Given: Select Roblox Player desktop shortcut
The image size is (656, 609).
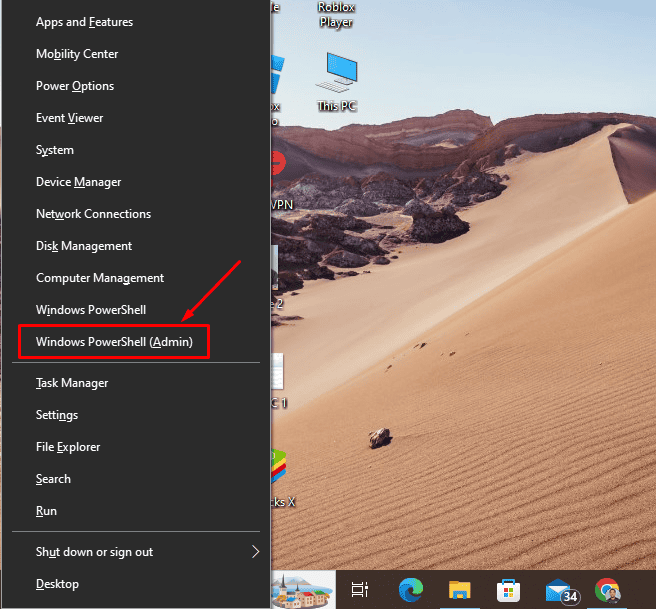Looking at the screenshot, I should pyautogui.click(x=336, y=15).
